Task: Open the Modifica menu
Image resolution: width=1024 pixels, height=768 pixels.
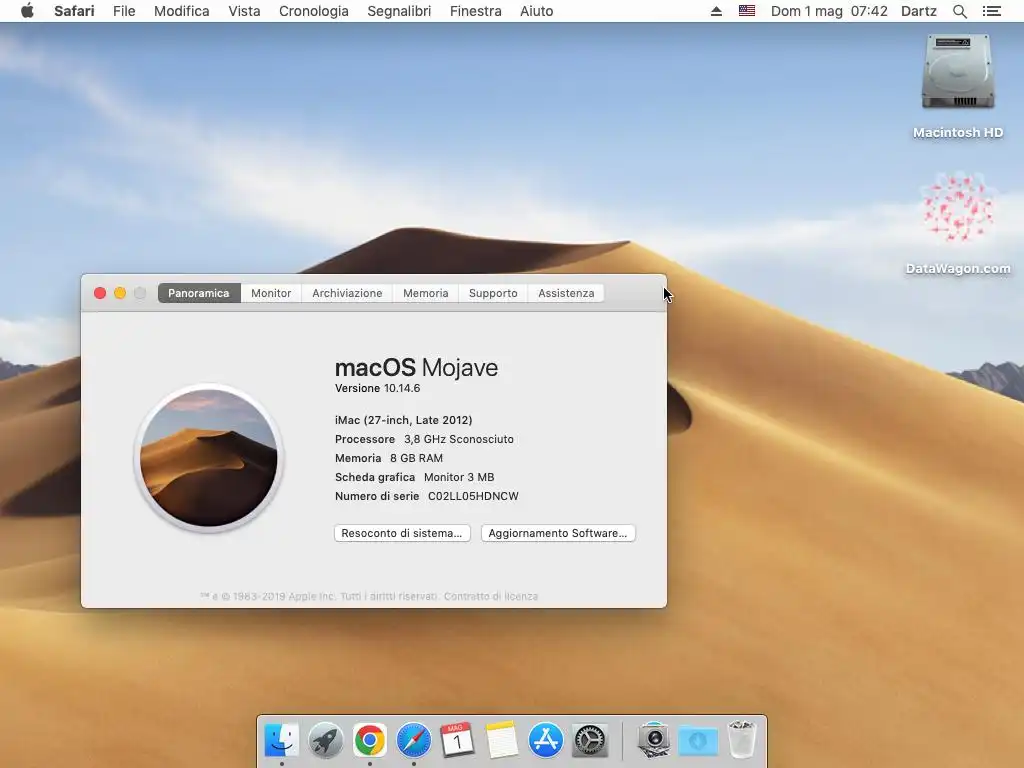Action: pyautogui.click(x=182, y=11)
